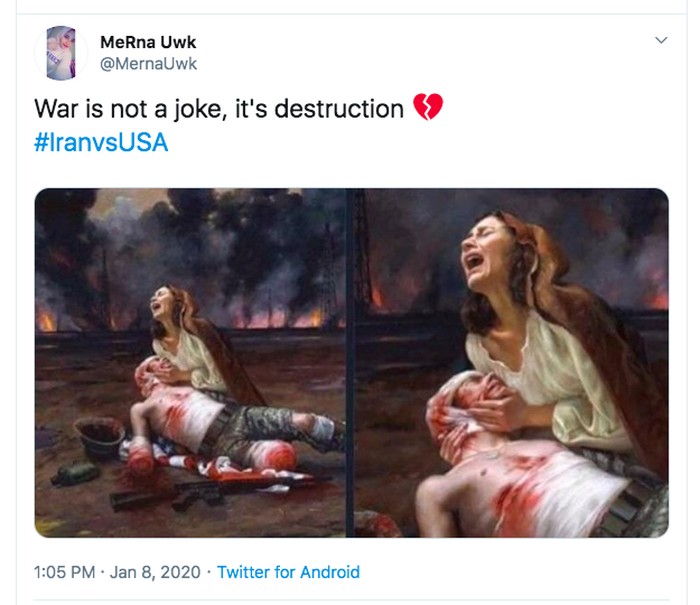Open the @MernaUwk handle
The image size is (700, 605).
[148, 64]
